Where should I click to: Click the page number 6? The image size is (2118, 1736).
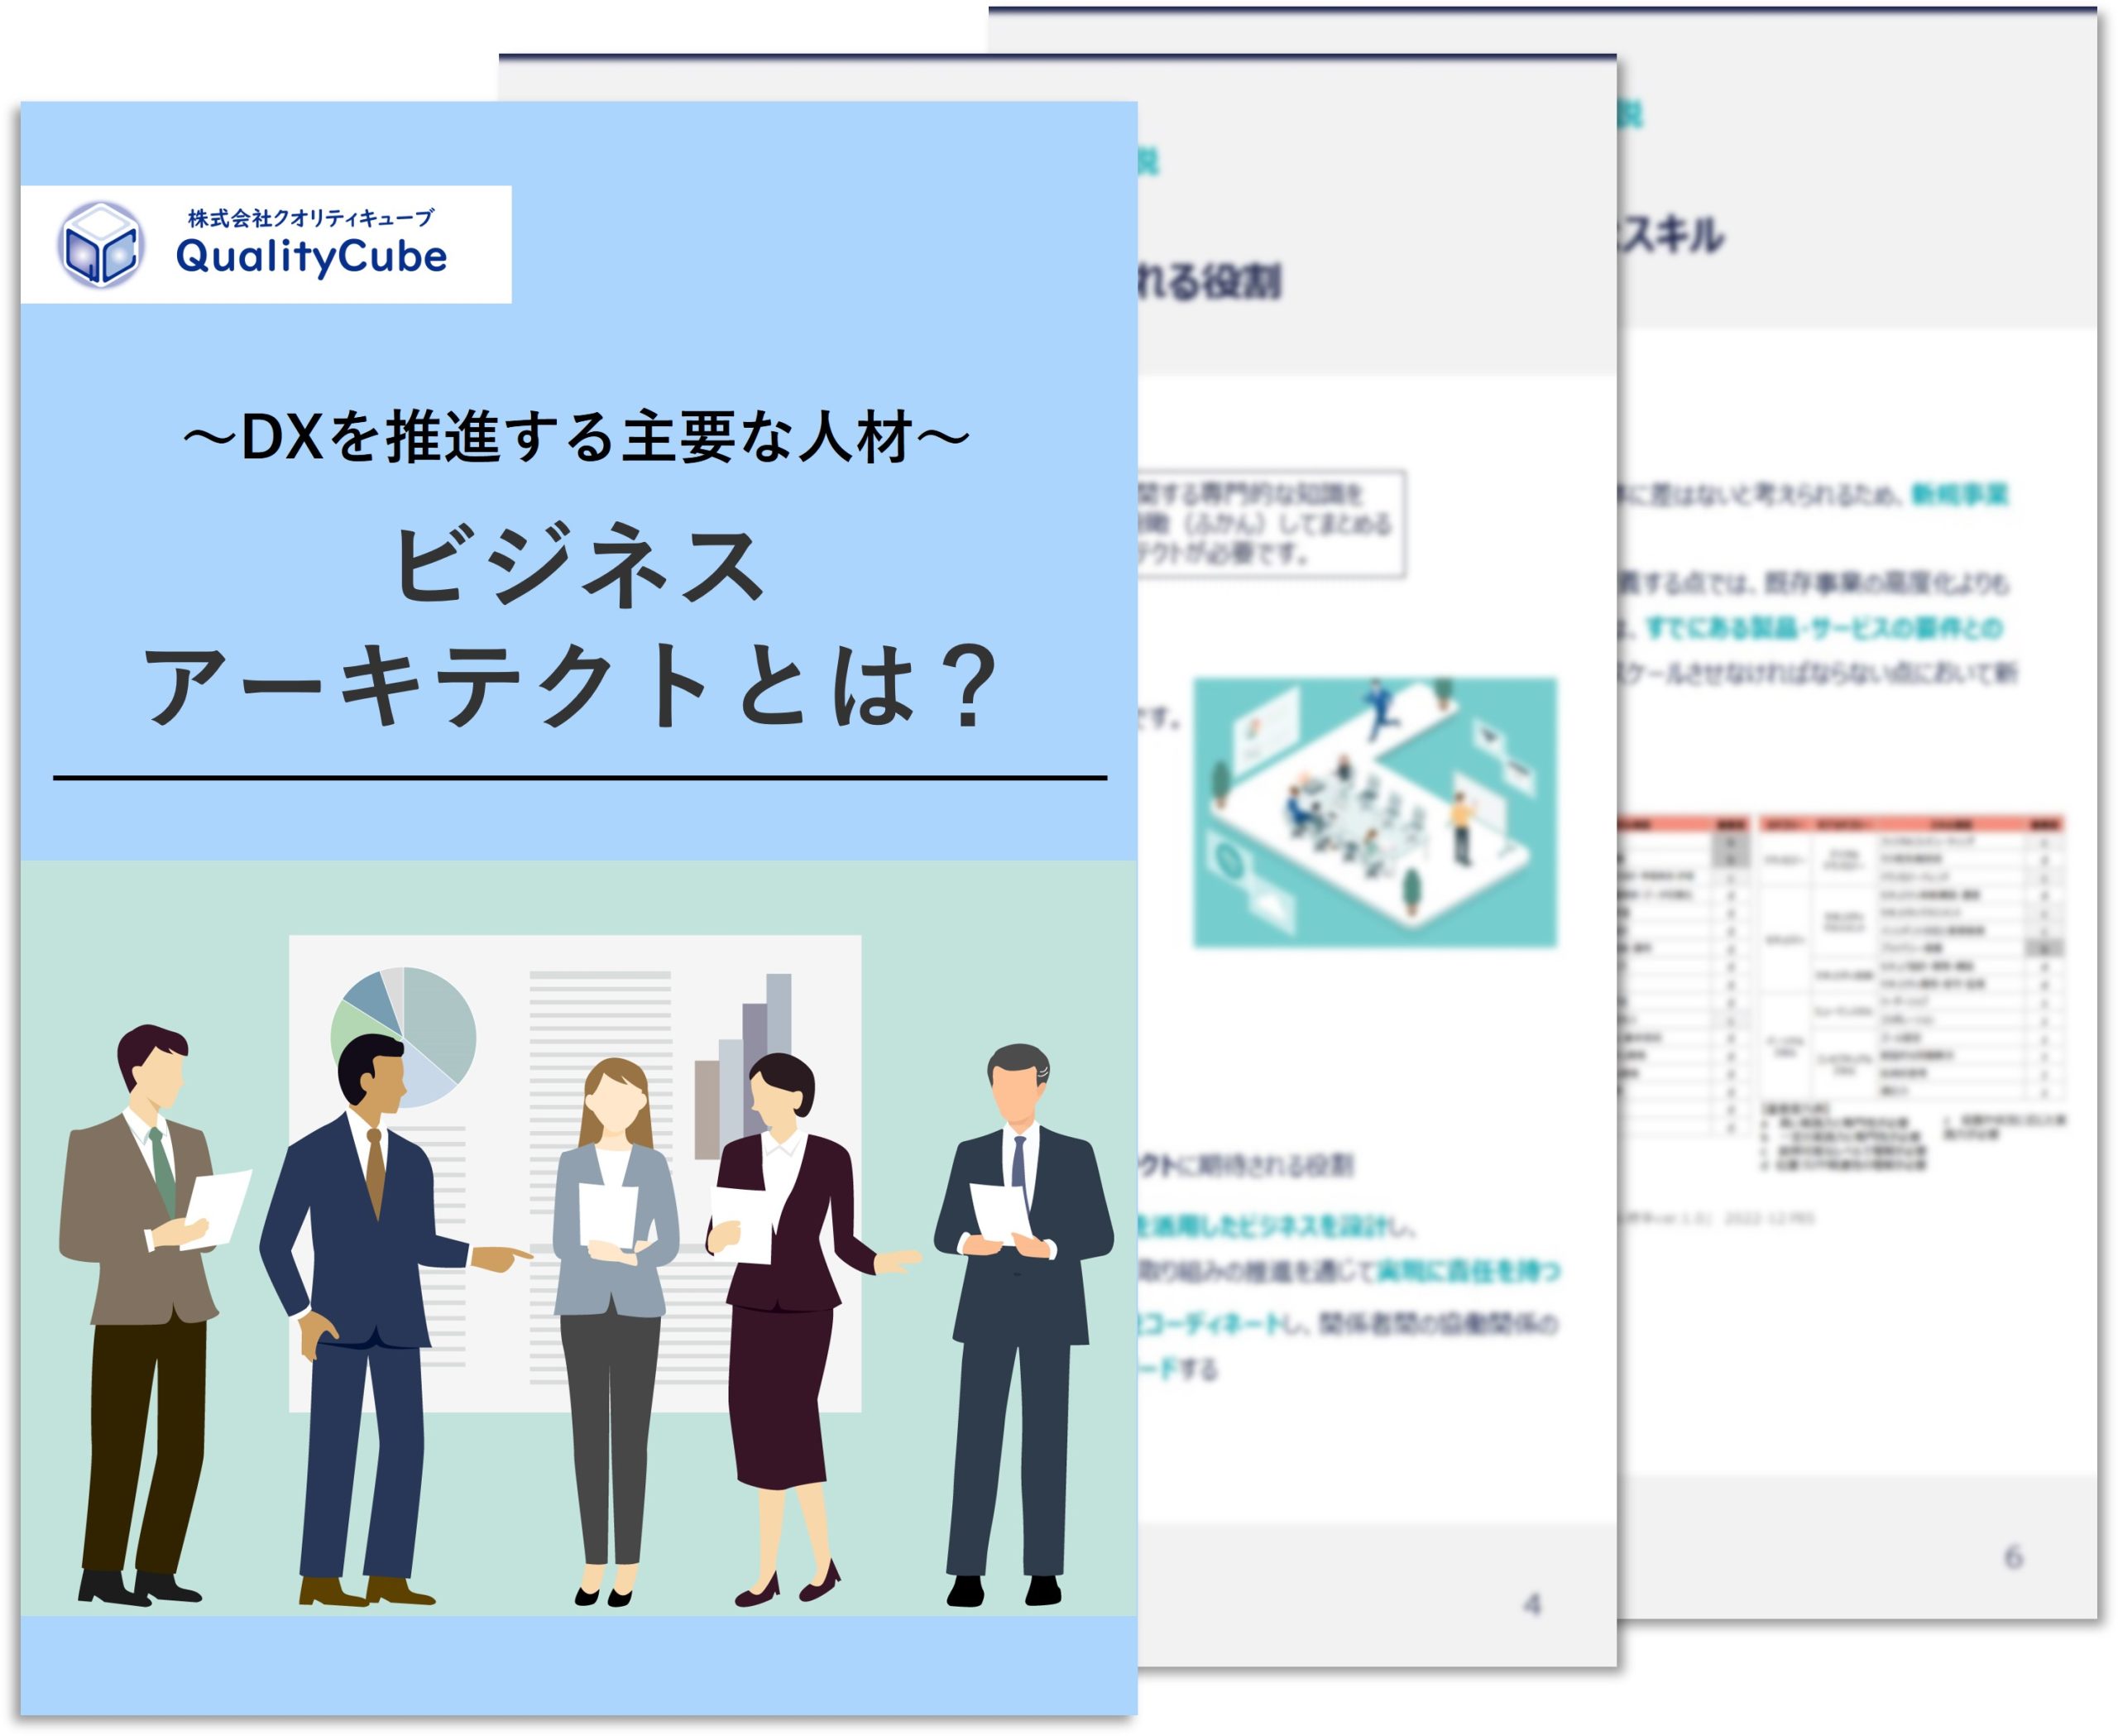pyautogui.click(x=2013, y=1557)
